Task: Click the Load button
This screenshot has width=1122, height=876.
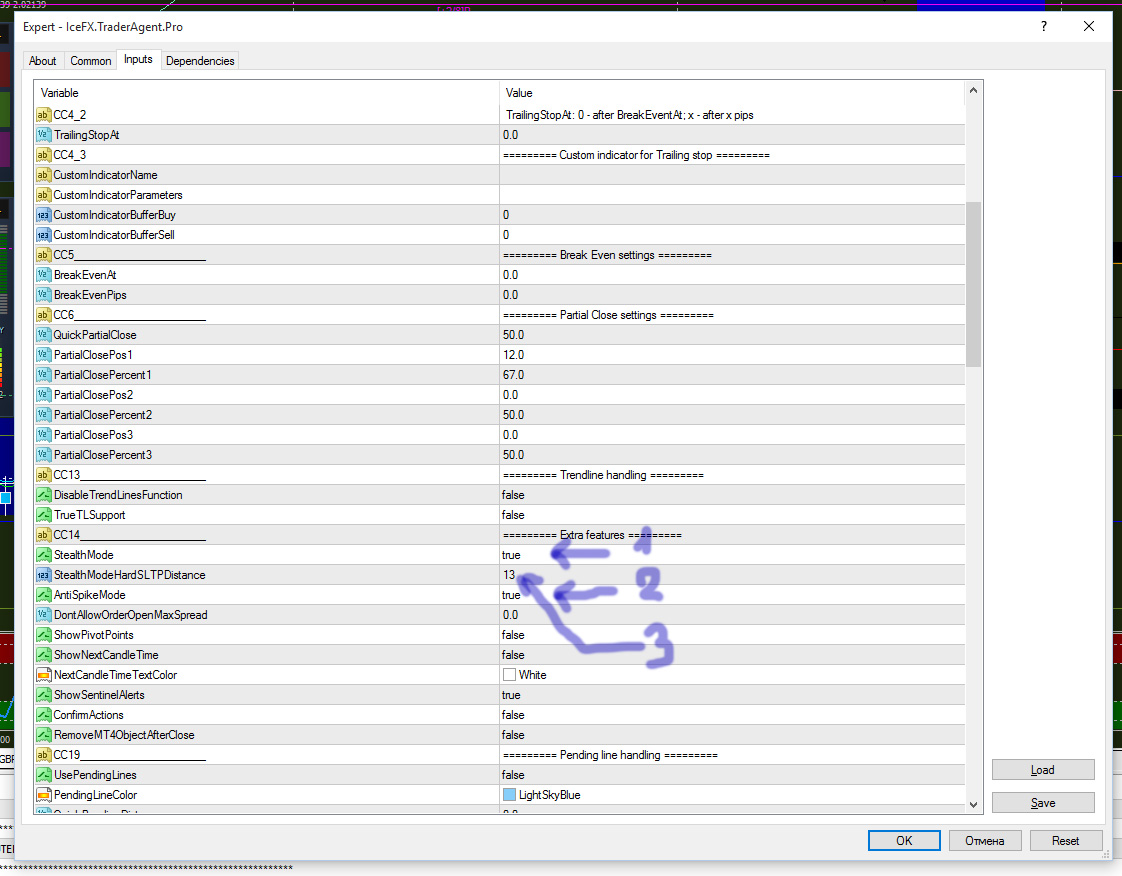Action: [x=1043, y=770]
